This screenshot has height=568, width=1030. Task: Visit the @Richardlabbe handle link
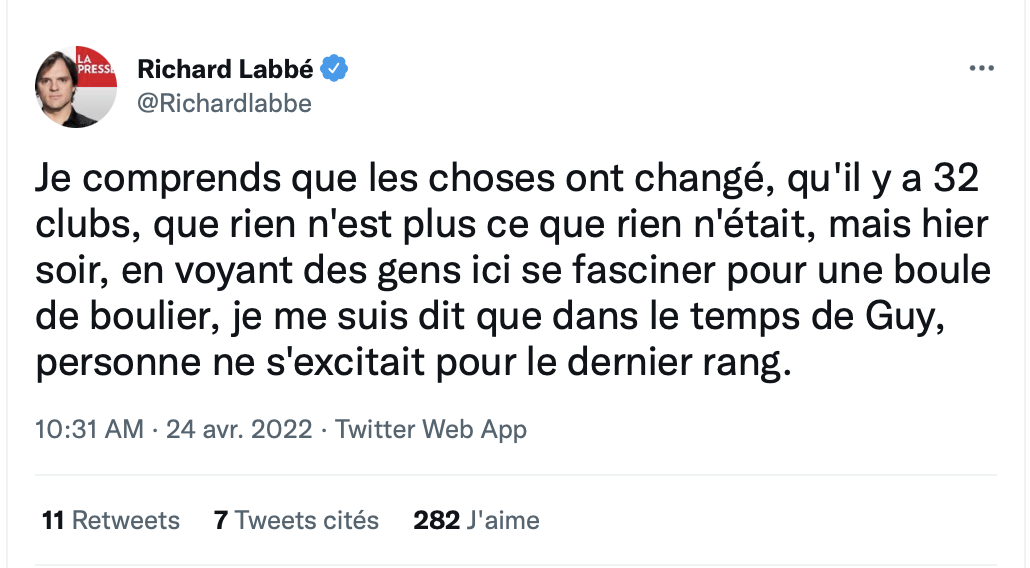click(224, 103)
